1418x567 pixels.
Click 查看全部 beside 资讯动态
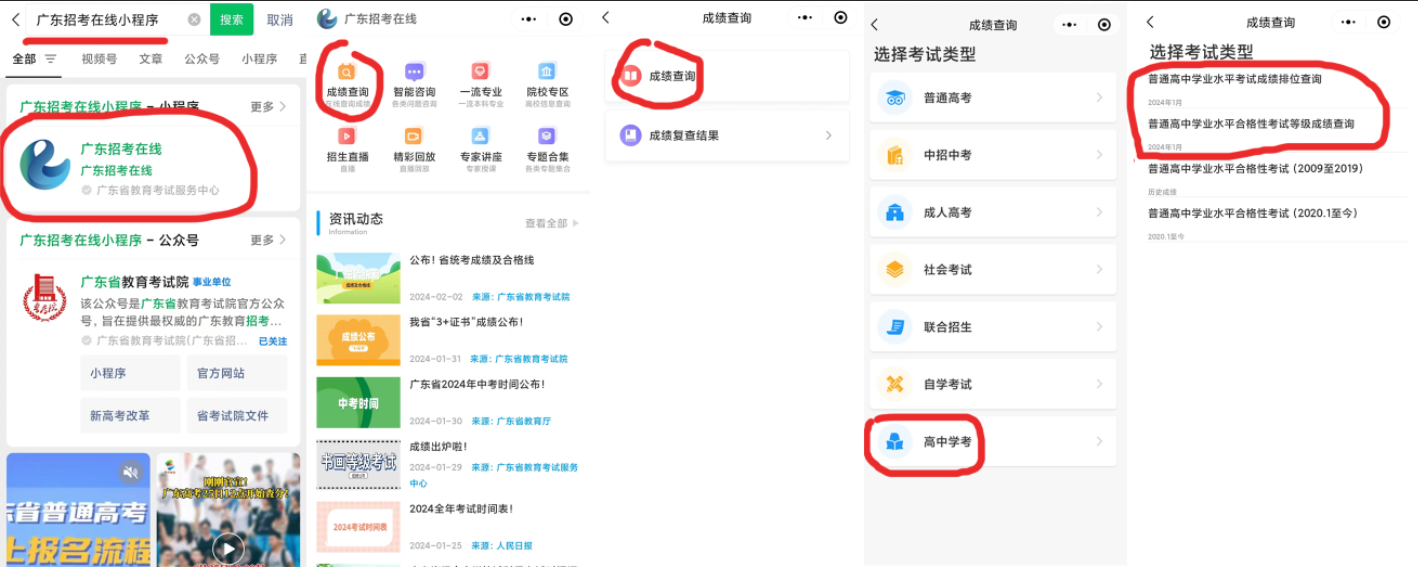click(551, 223)
